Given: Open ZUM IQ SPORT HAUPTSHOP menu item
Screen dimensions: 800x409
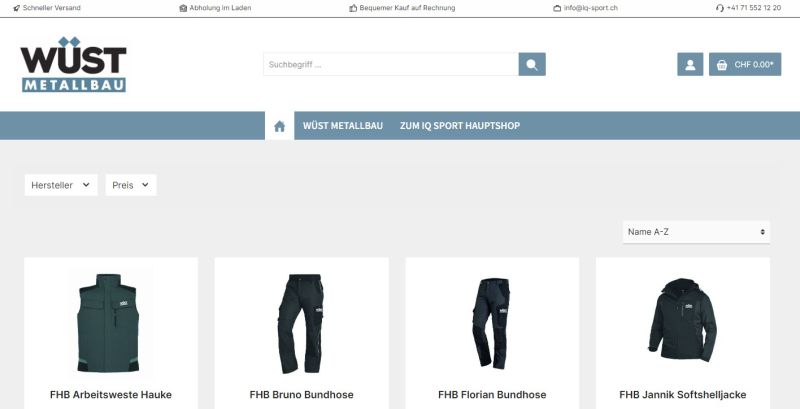Looking at the screenshot, I should (x=460, y=126).
